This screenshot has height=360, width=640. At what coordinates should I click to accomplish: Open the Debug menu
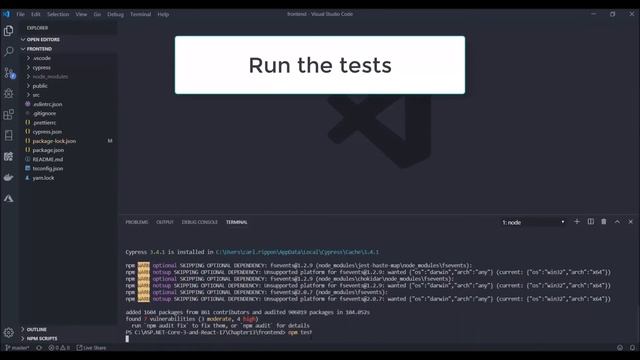tap(115, 14)
